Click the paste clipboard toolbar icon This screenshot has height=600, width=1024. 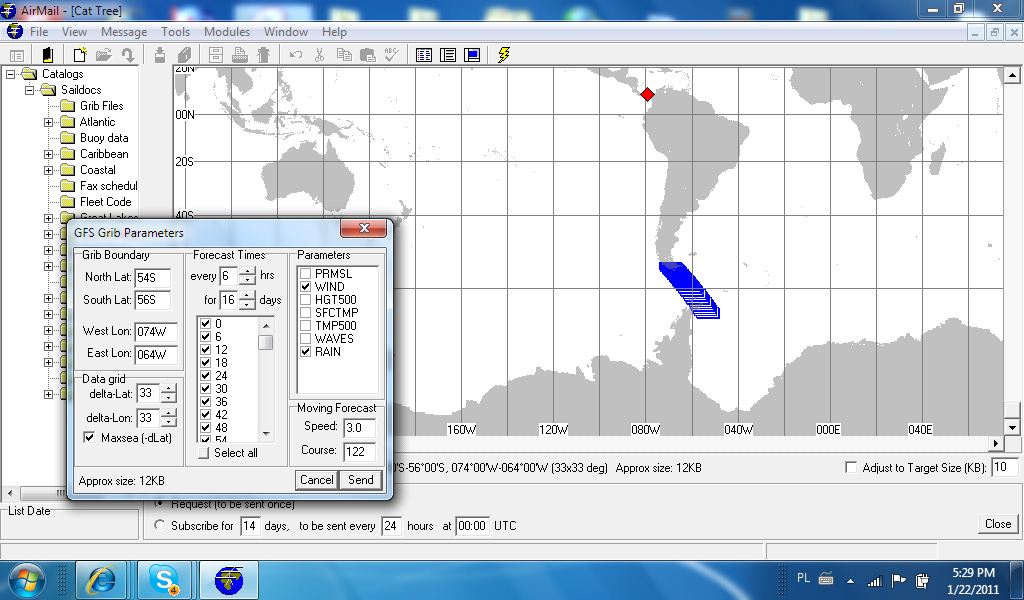coord(368,55)
